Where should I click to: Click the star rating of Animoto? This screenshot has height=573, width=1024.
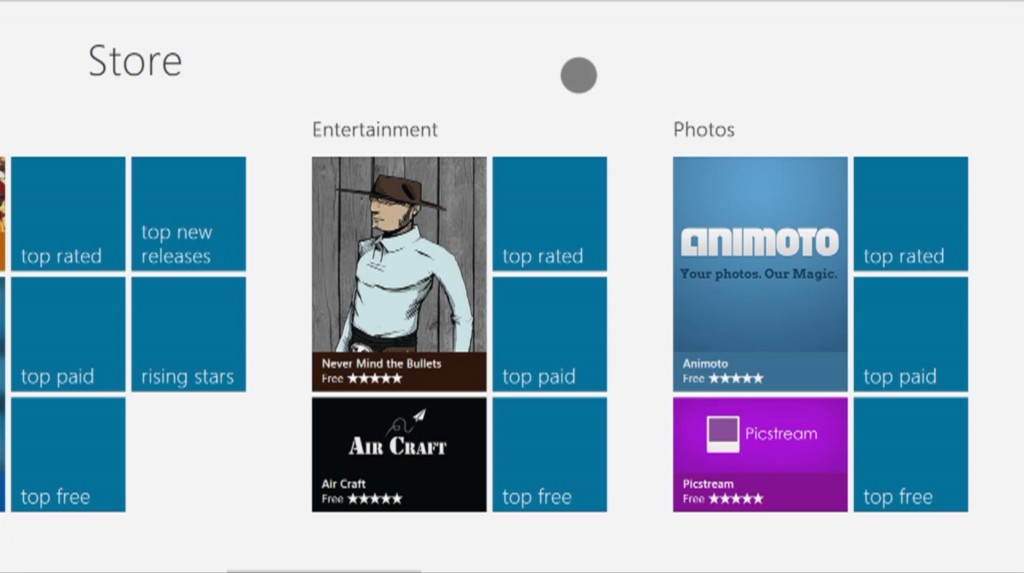736,378
